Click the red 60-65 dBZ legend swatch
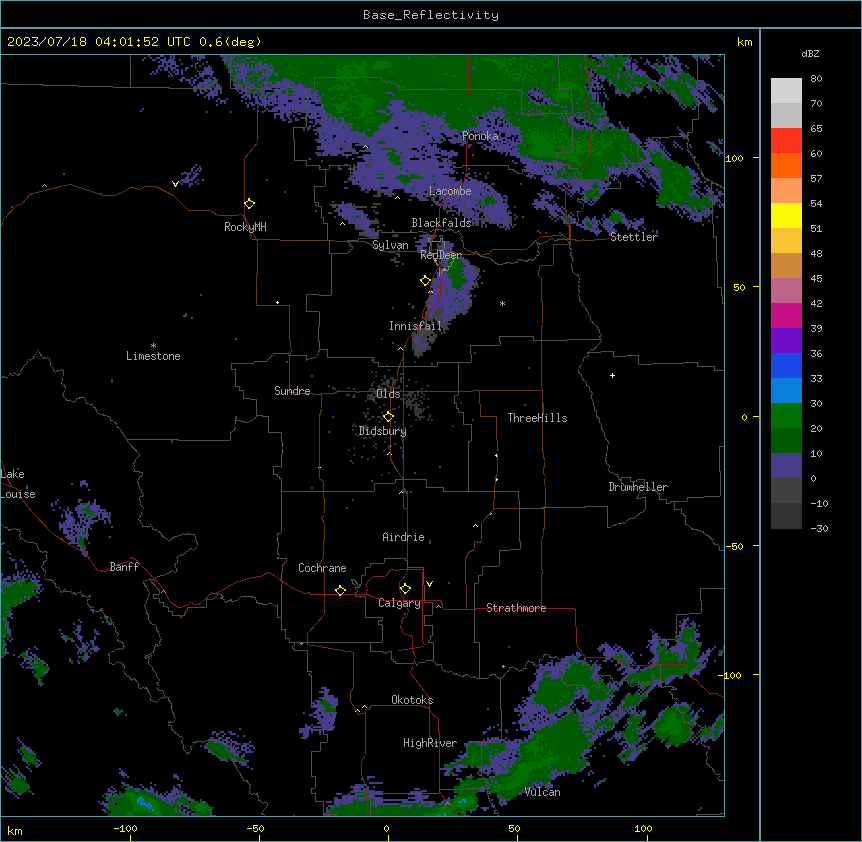The height and width of the screenshot is (842, 862). pos(786,141)
